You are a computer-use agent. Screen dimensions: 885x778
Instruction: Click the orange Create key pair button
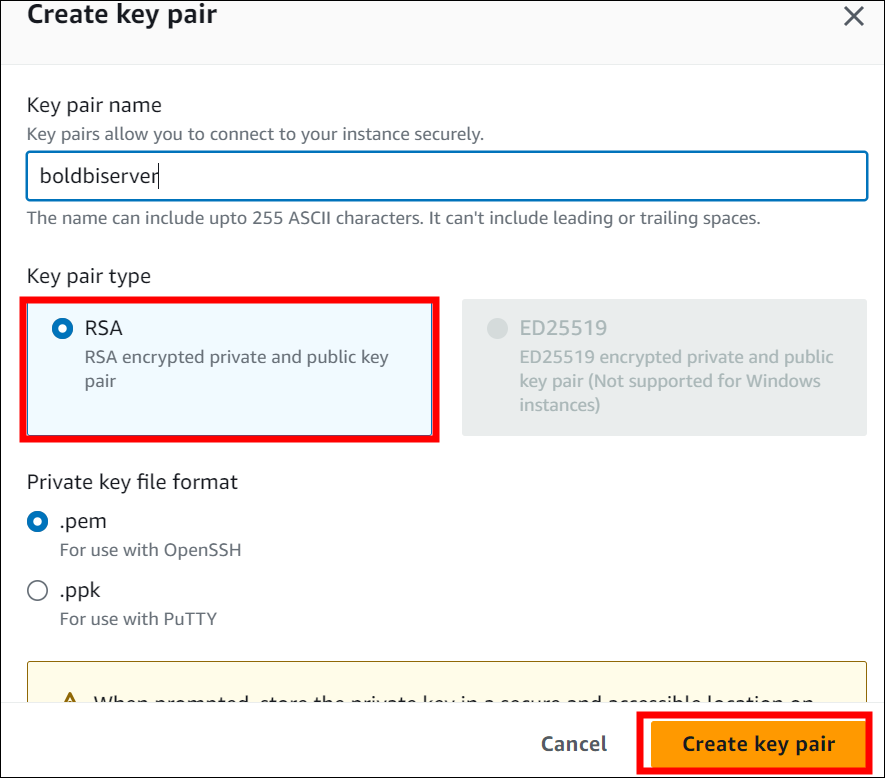coord(757,744)
